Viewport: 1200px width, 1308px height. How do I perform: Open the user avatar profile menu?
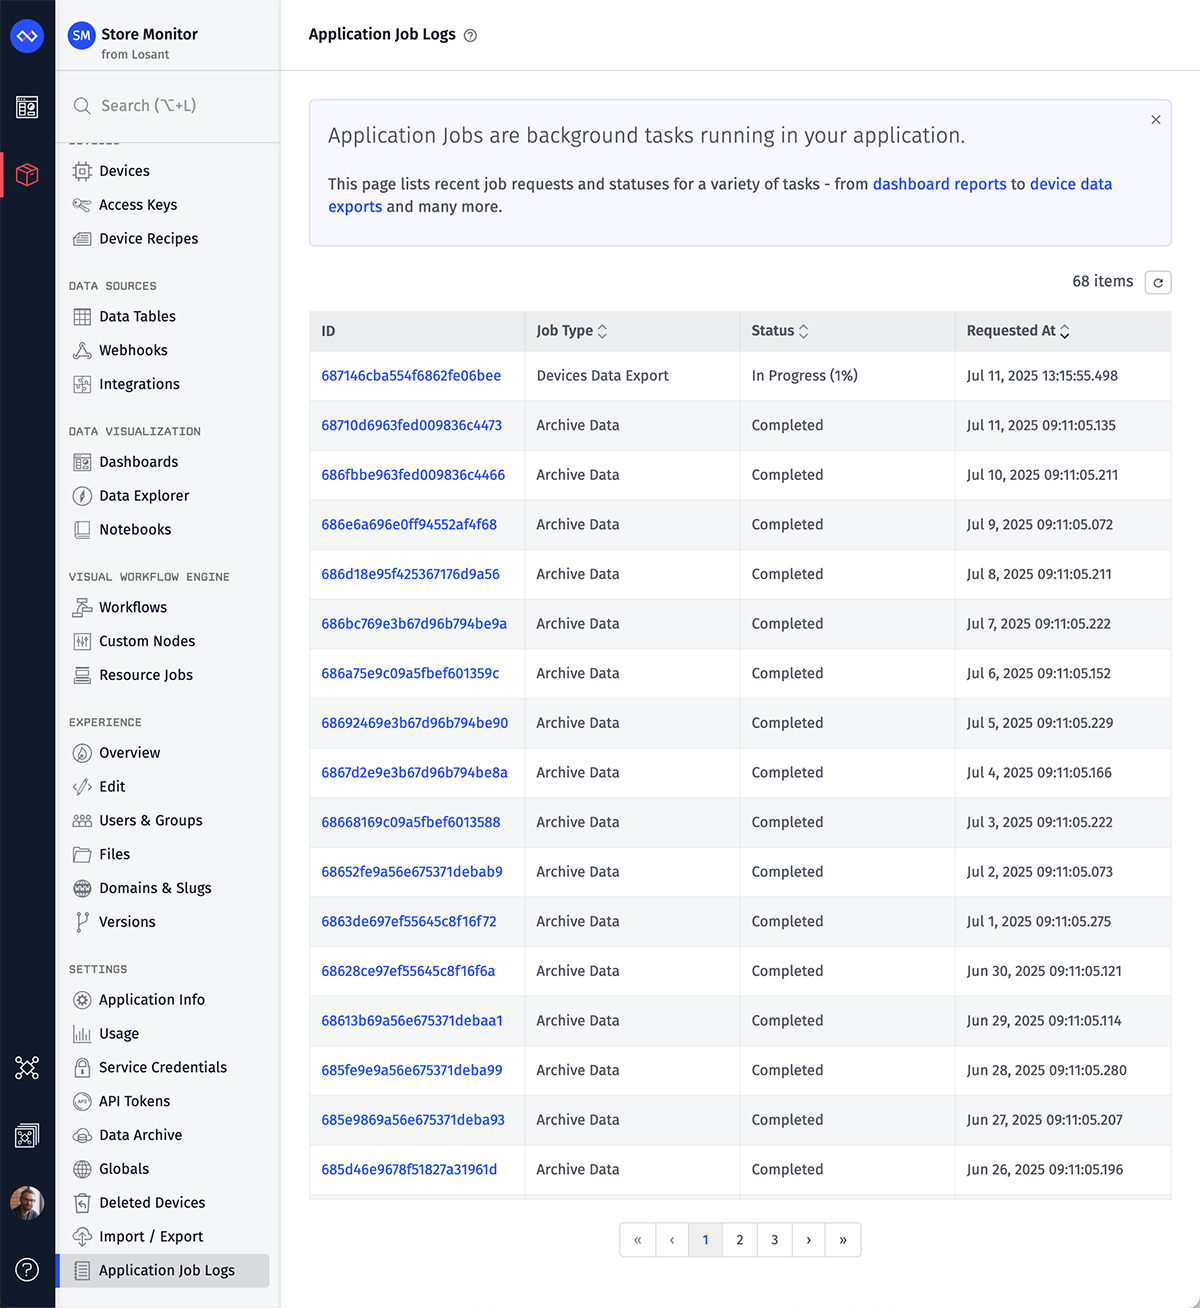click(x=27, y=1203)
